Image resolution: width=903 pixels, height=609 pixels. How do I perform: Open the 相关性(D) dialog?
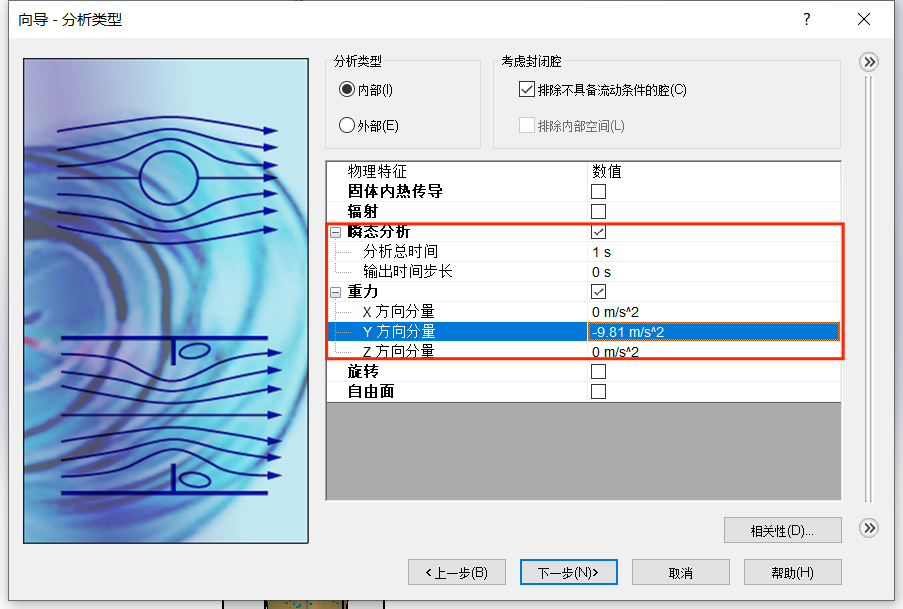(782, 529)
